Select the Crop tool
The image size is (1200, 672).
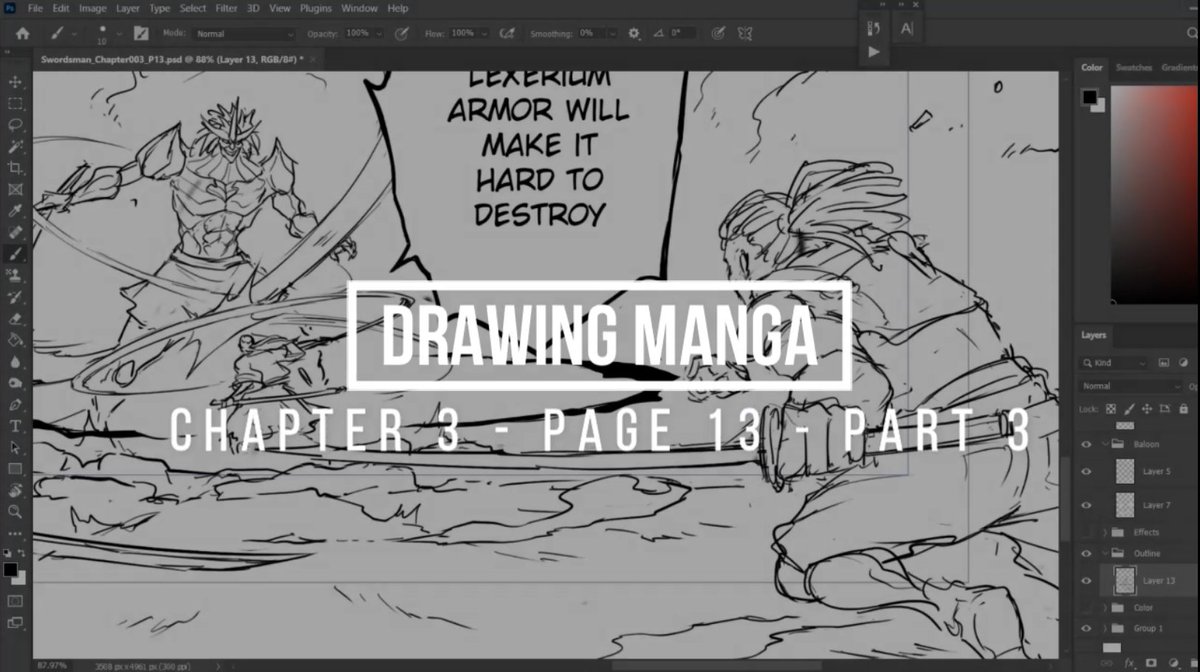coord(15,167)
